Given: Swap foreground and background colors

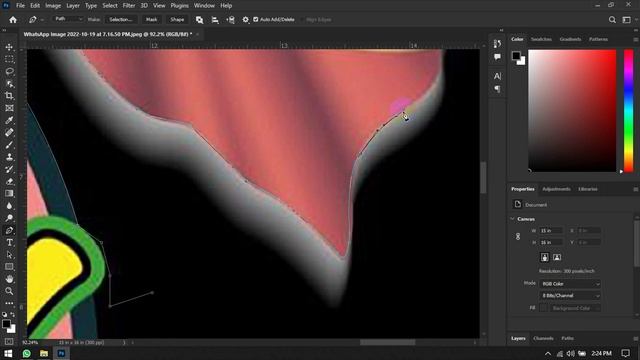Looking at the screenshot, I should (x=13, y=314).
